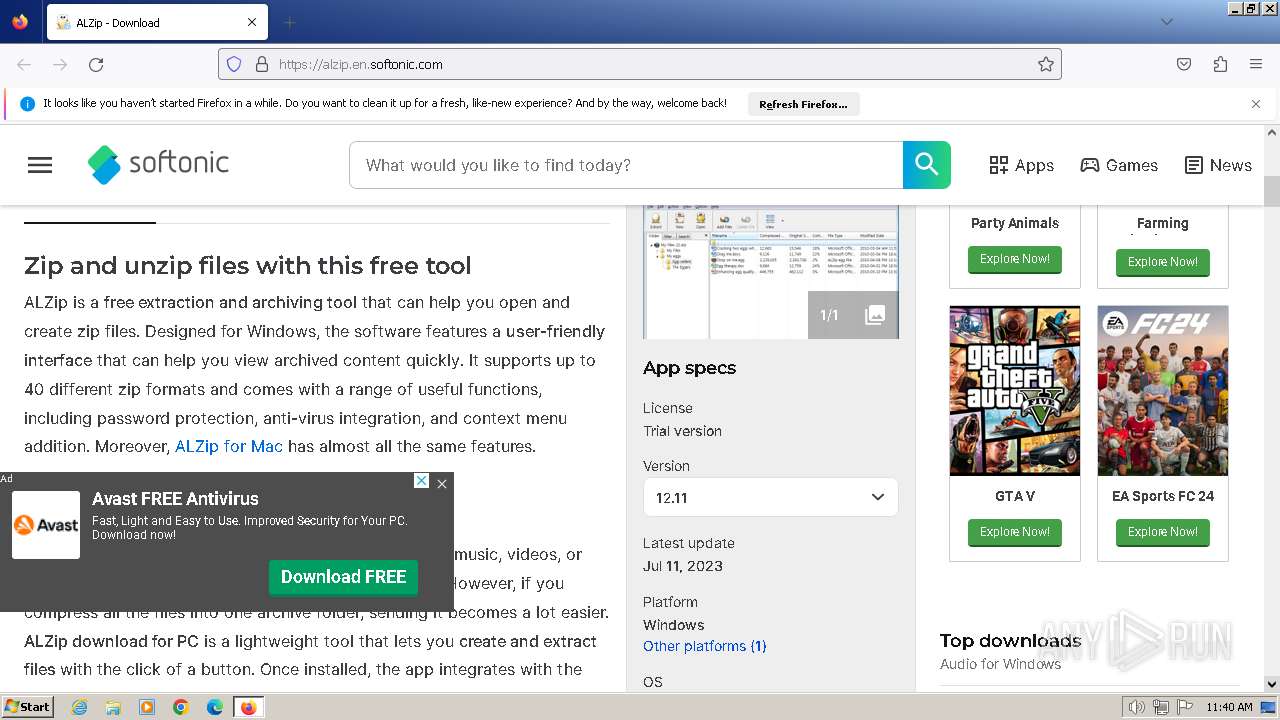This screenshot has width=1280, height=720.
Task: Click the Action Center flag tray icon
Action: 1185,707
